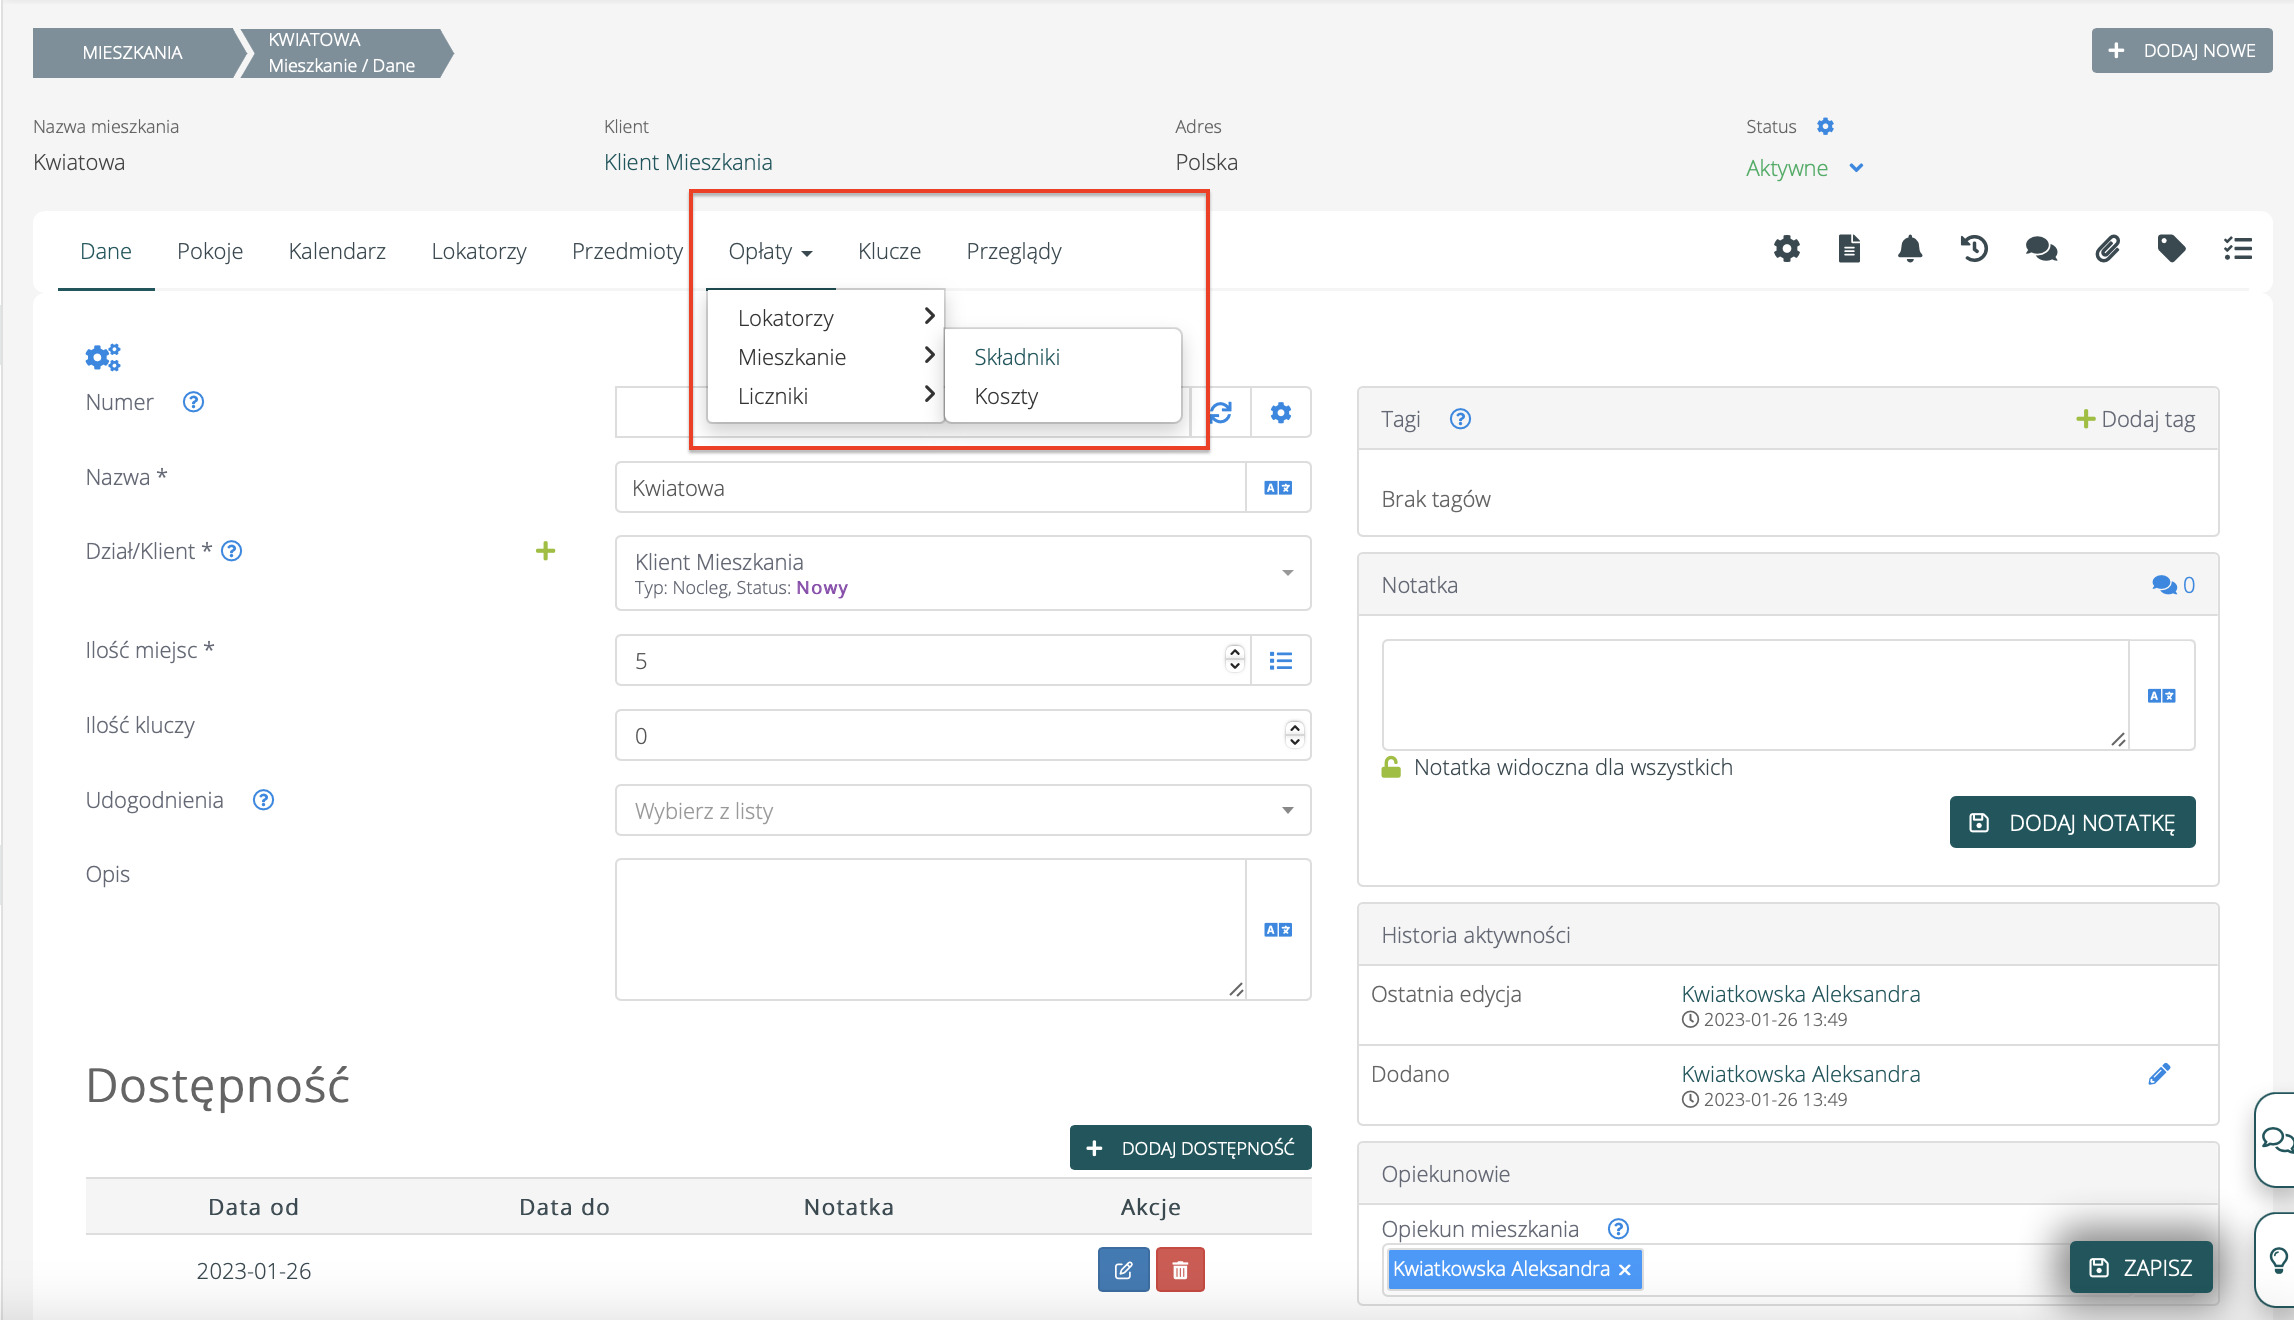Open the notifications bell icon
This screenshot has width=2294, height=1320.
pyautogui.click(x=1909, y=248)
